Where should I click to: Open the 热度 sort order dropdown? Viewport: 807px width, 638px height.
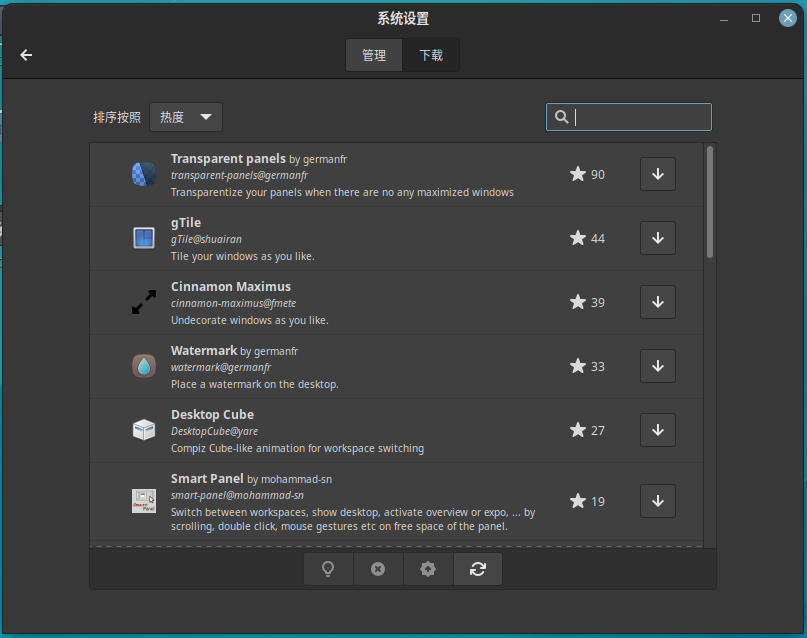click(x=186, y=117)
